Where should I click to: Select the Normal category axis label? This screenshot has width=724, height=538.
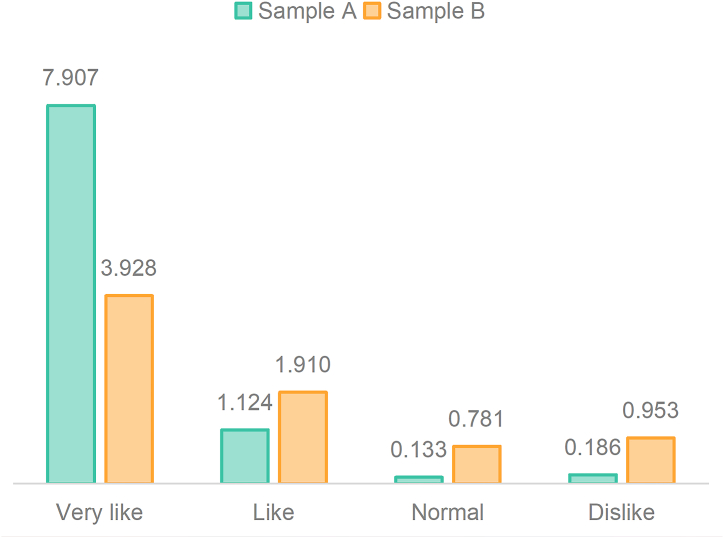pos(447,513)
